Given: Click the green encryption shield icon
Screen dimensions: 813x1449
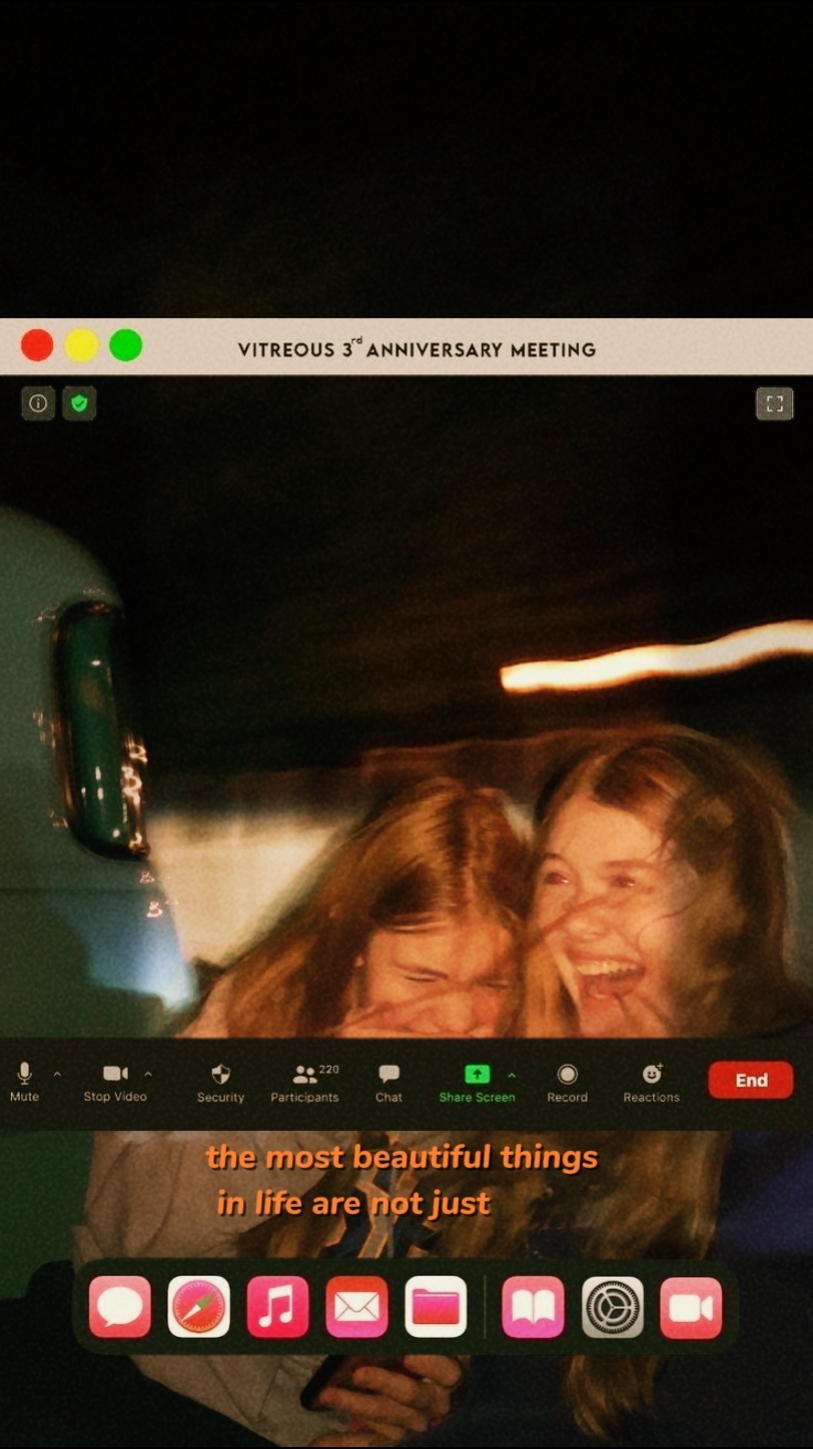Looking at the screenshot, I should [x=79, y=403].
